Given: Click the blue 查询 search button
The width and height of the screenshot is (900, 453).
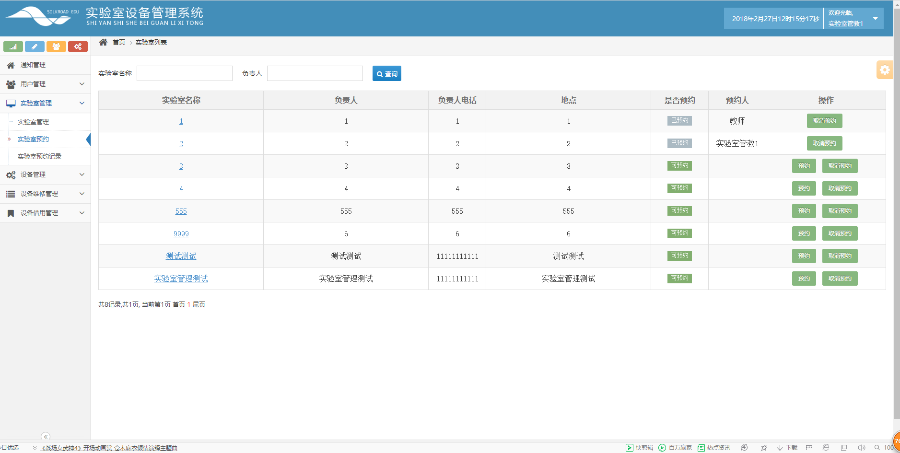Looking at the screenshot, I should pyautogui.click(x=387, y=74).
